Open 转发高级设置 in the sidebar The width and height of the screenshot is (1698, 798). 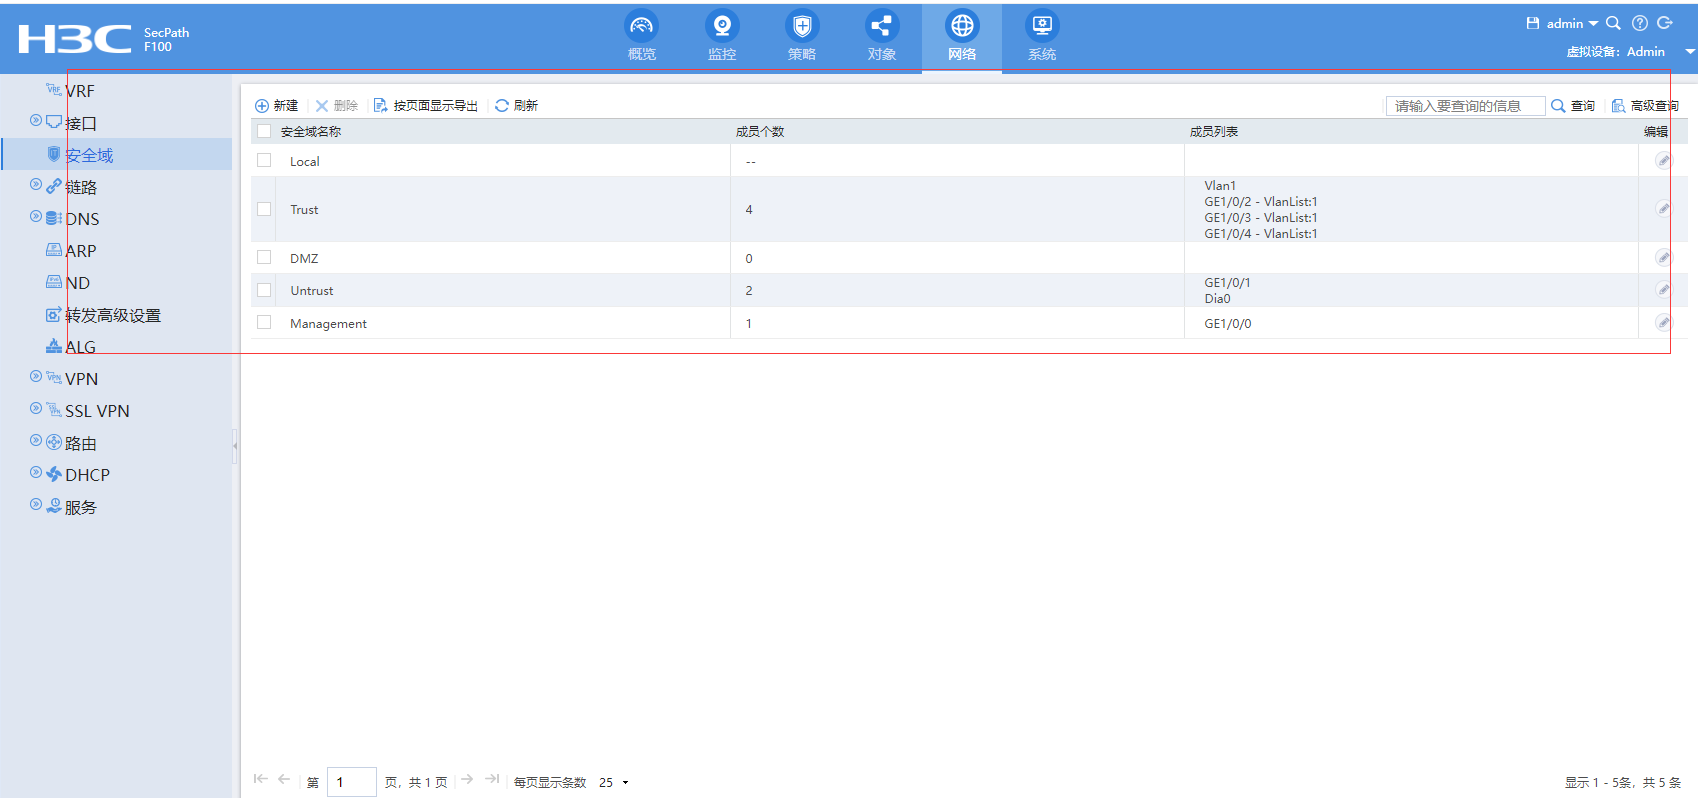pyautogui.click(x=113, y=315)
